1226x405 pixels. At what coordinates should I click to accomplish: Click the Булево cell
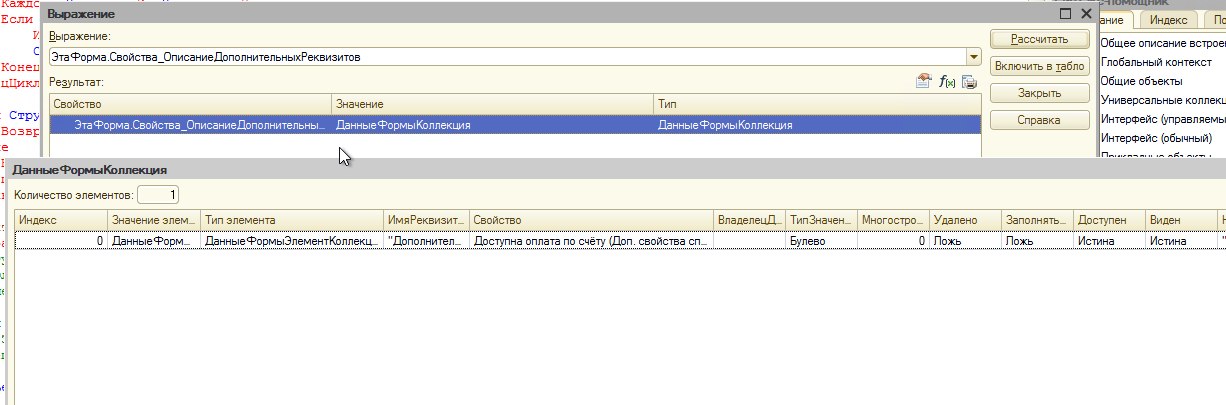[822, 241]
